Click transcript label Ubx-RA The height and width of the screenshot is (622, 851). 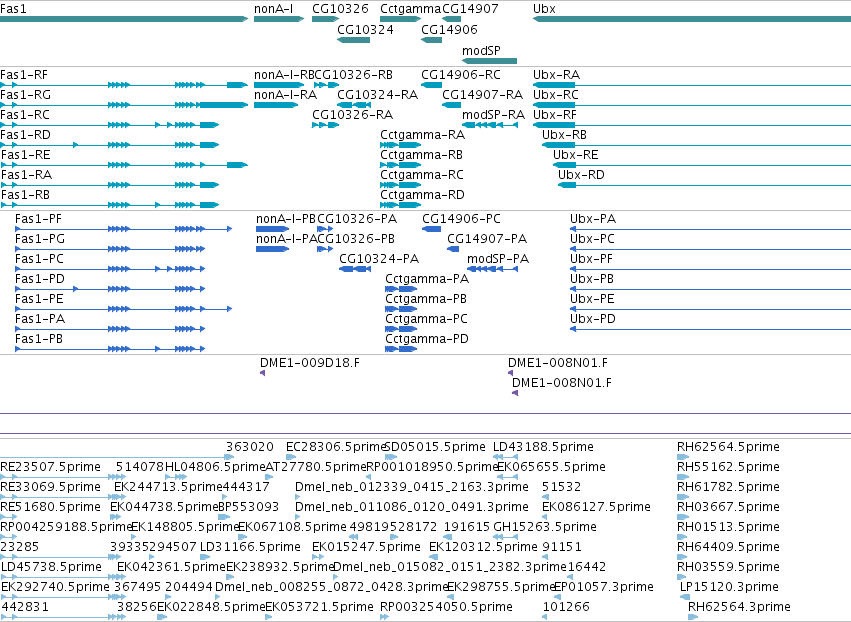(556, 74)
